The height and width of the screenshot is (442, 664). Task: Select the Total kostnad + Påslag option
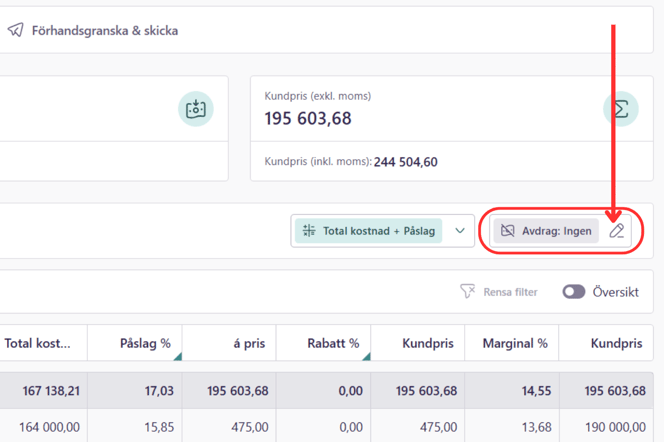[368, 231]
